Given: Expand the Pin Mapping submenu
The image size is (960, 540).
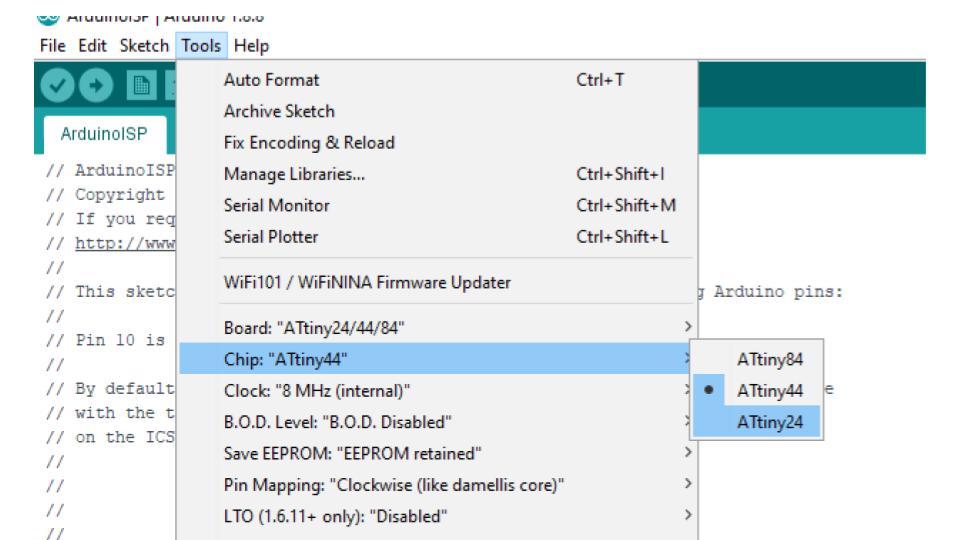Looking at the screenshot, I should coord(438,485).
